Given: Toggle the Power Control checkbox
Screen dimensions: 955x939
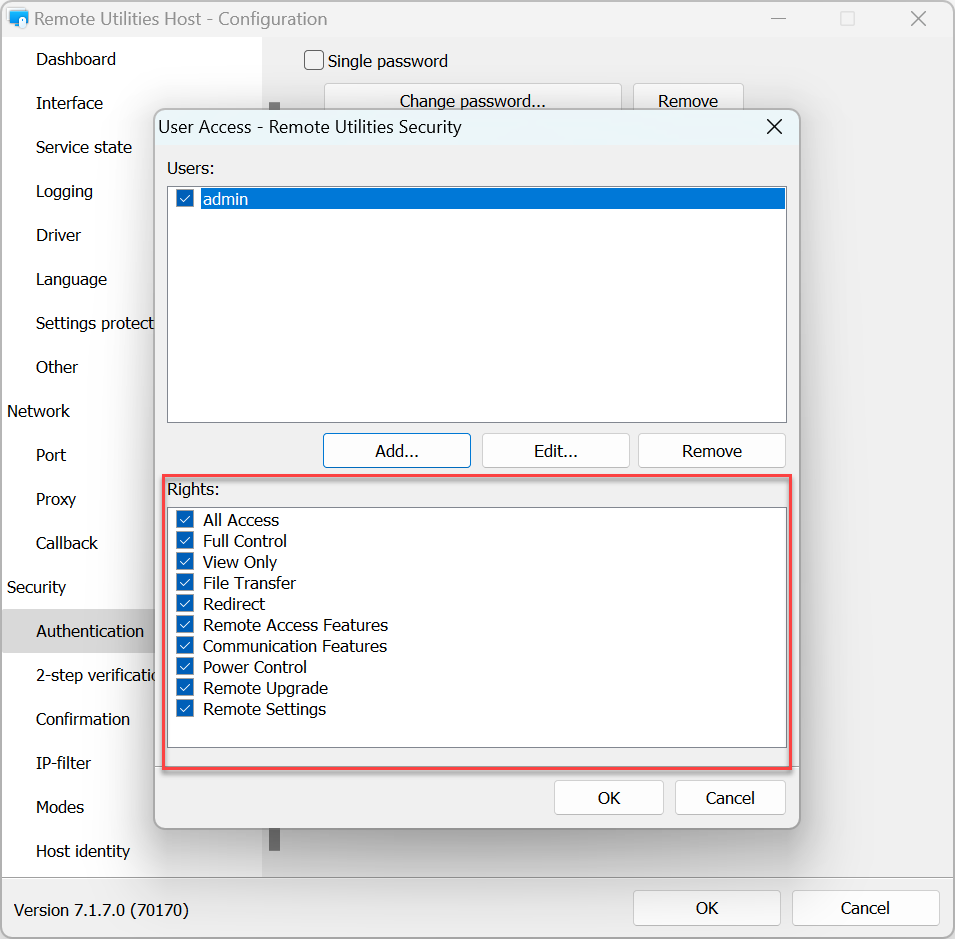Looking at the screenshot, I should tap(185, 667).
